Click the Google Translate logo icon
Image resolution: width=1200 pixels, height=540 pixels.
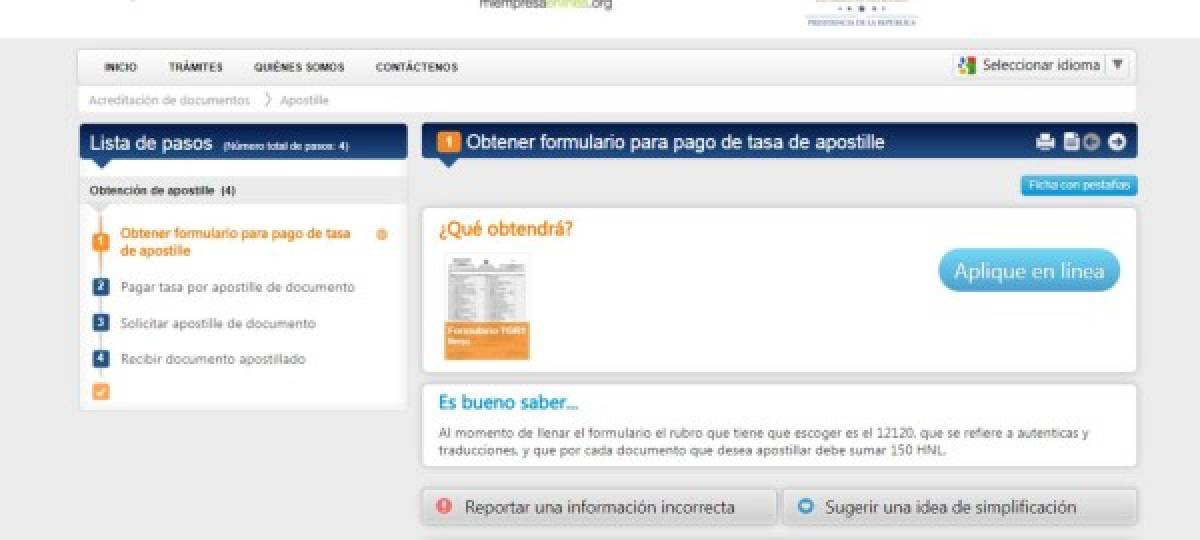click(966, 65)
